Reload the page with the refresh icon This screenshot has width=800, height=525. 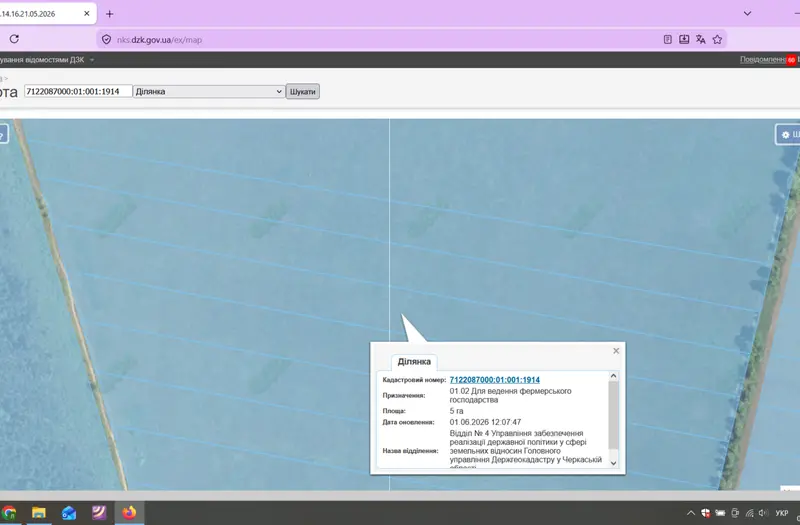coord(14,39)
